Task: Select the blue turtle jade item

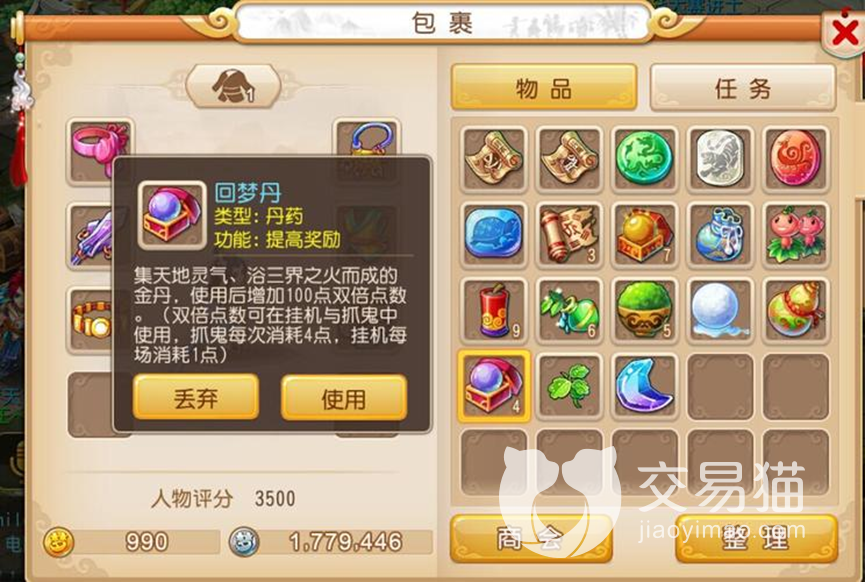Action: [493, 234]
